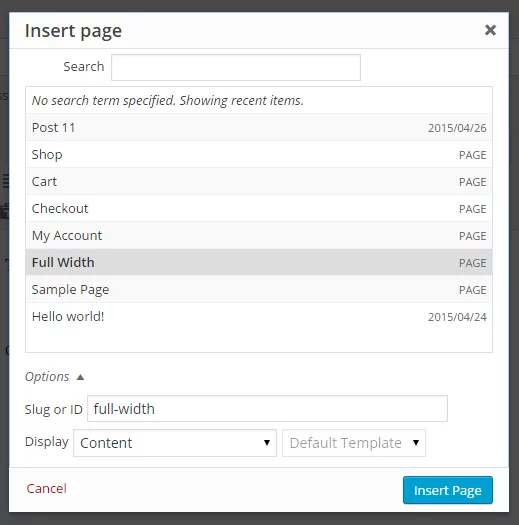
Task: Collapse the Options section triangle
Action: pyautogui.click(x=80, y=377)
